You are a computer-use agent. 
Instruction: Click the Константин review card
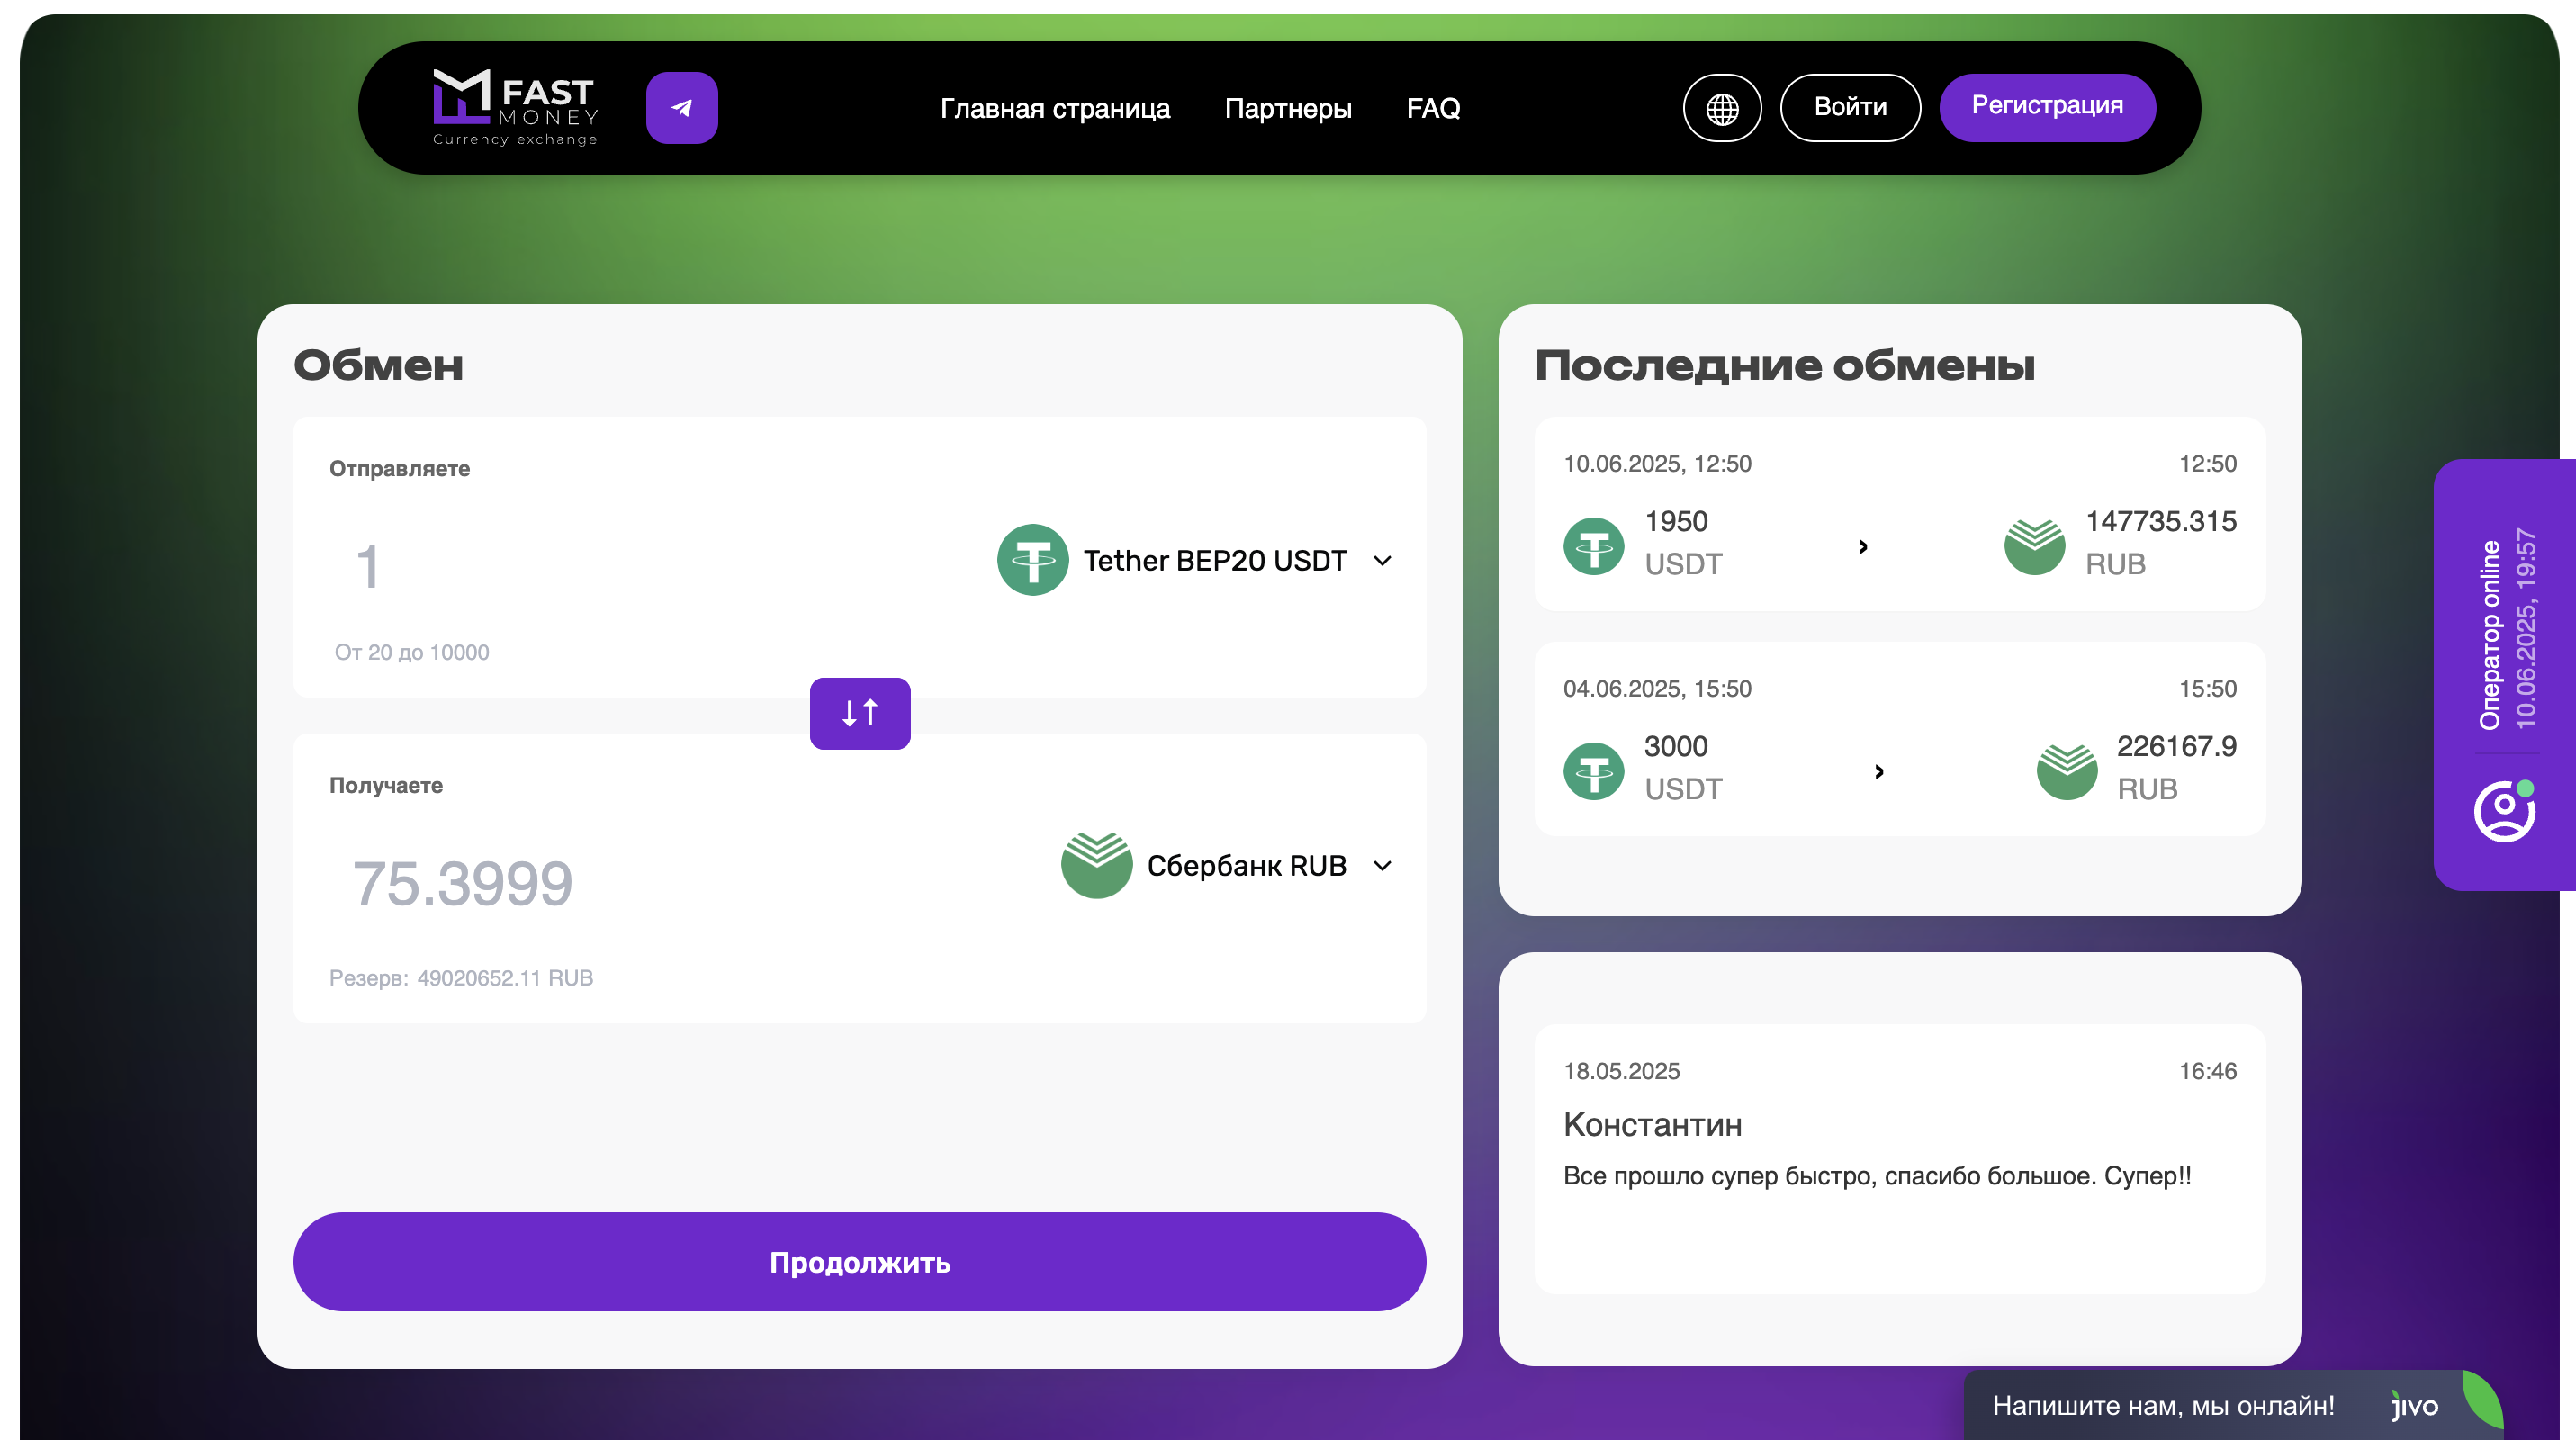coord(1899,1158)
